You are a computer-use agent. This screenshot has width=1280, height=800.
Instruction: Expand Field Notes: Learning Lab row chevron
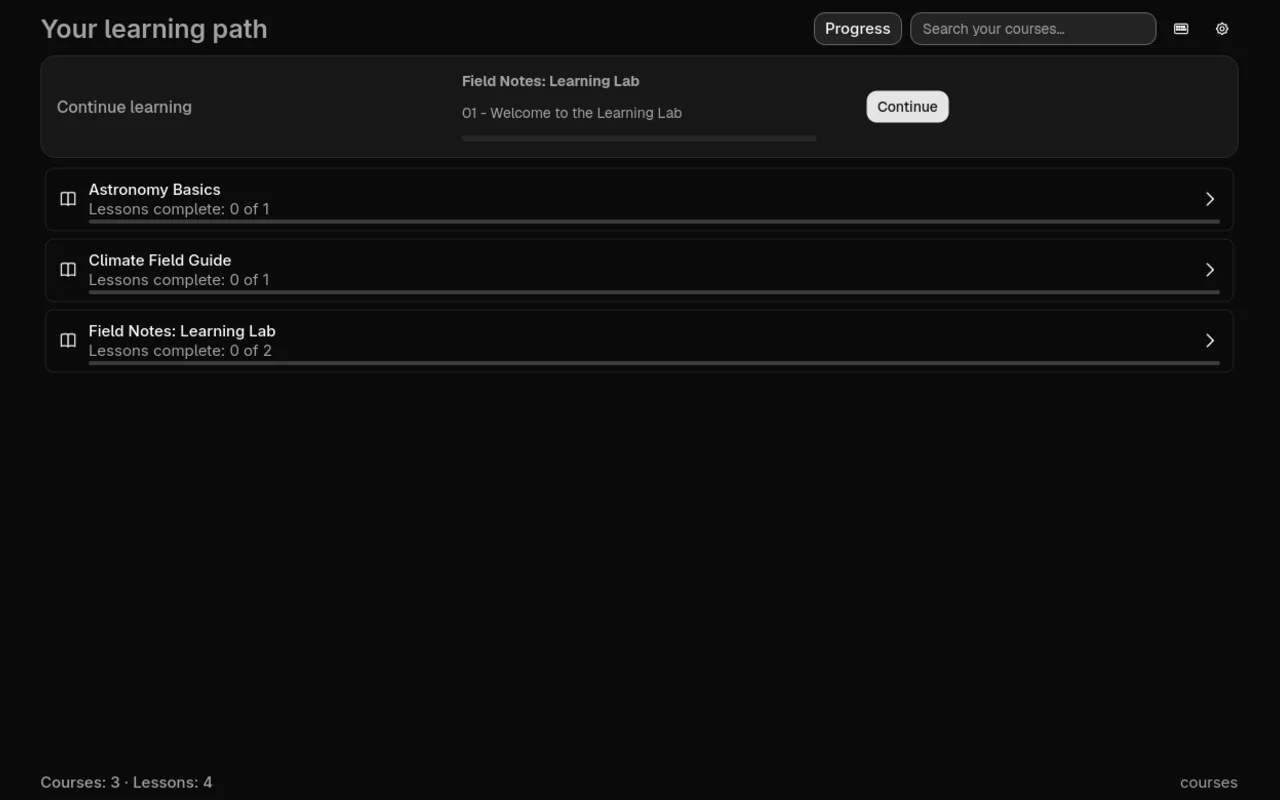pyautogui.click(x=1210, y=341)
